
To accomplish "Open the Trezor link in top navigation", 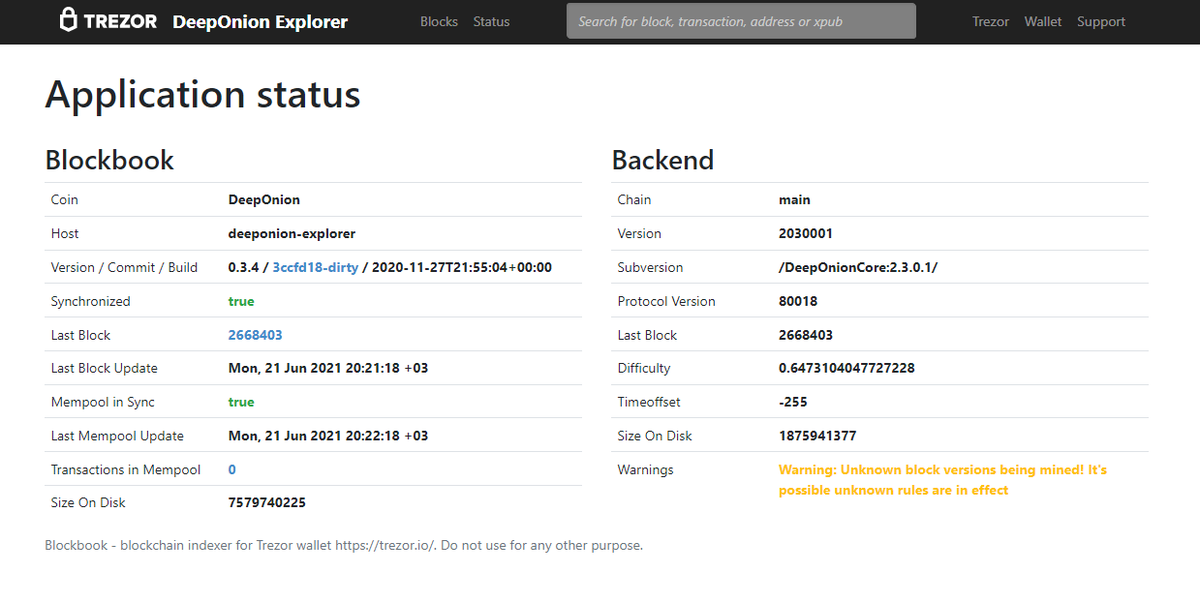I will coord(991,21).
